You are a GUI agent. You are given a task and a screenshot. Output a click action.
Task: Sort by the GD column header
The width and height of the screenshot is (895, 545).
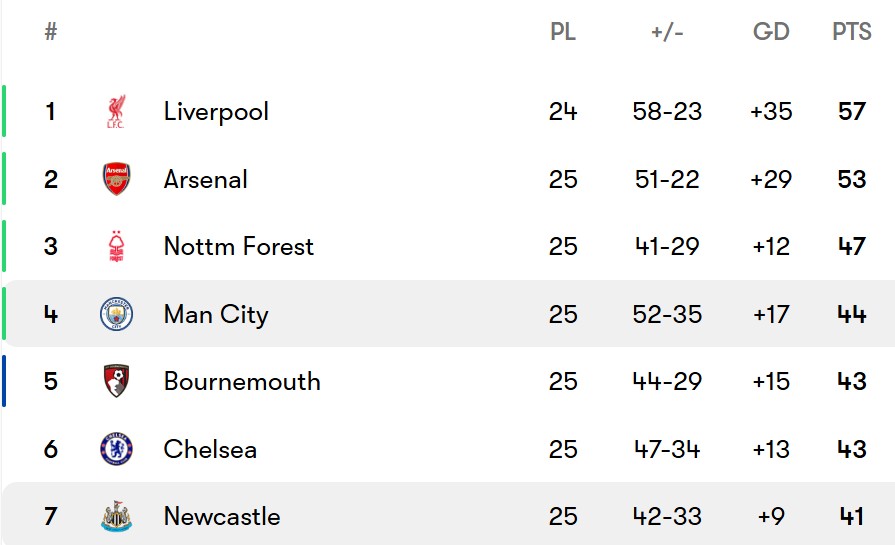click(x=771, y=31)
